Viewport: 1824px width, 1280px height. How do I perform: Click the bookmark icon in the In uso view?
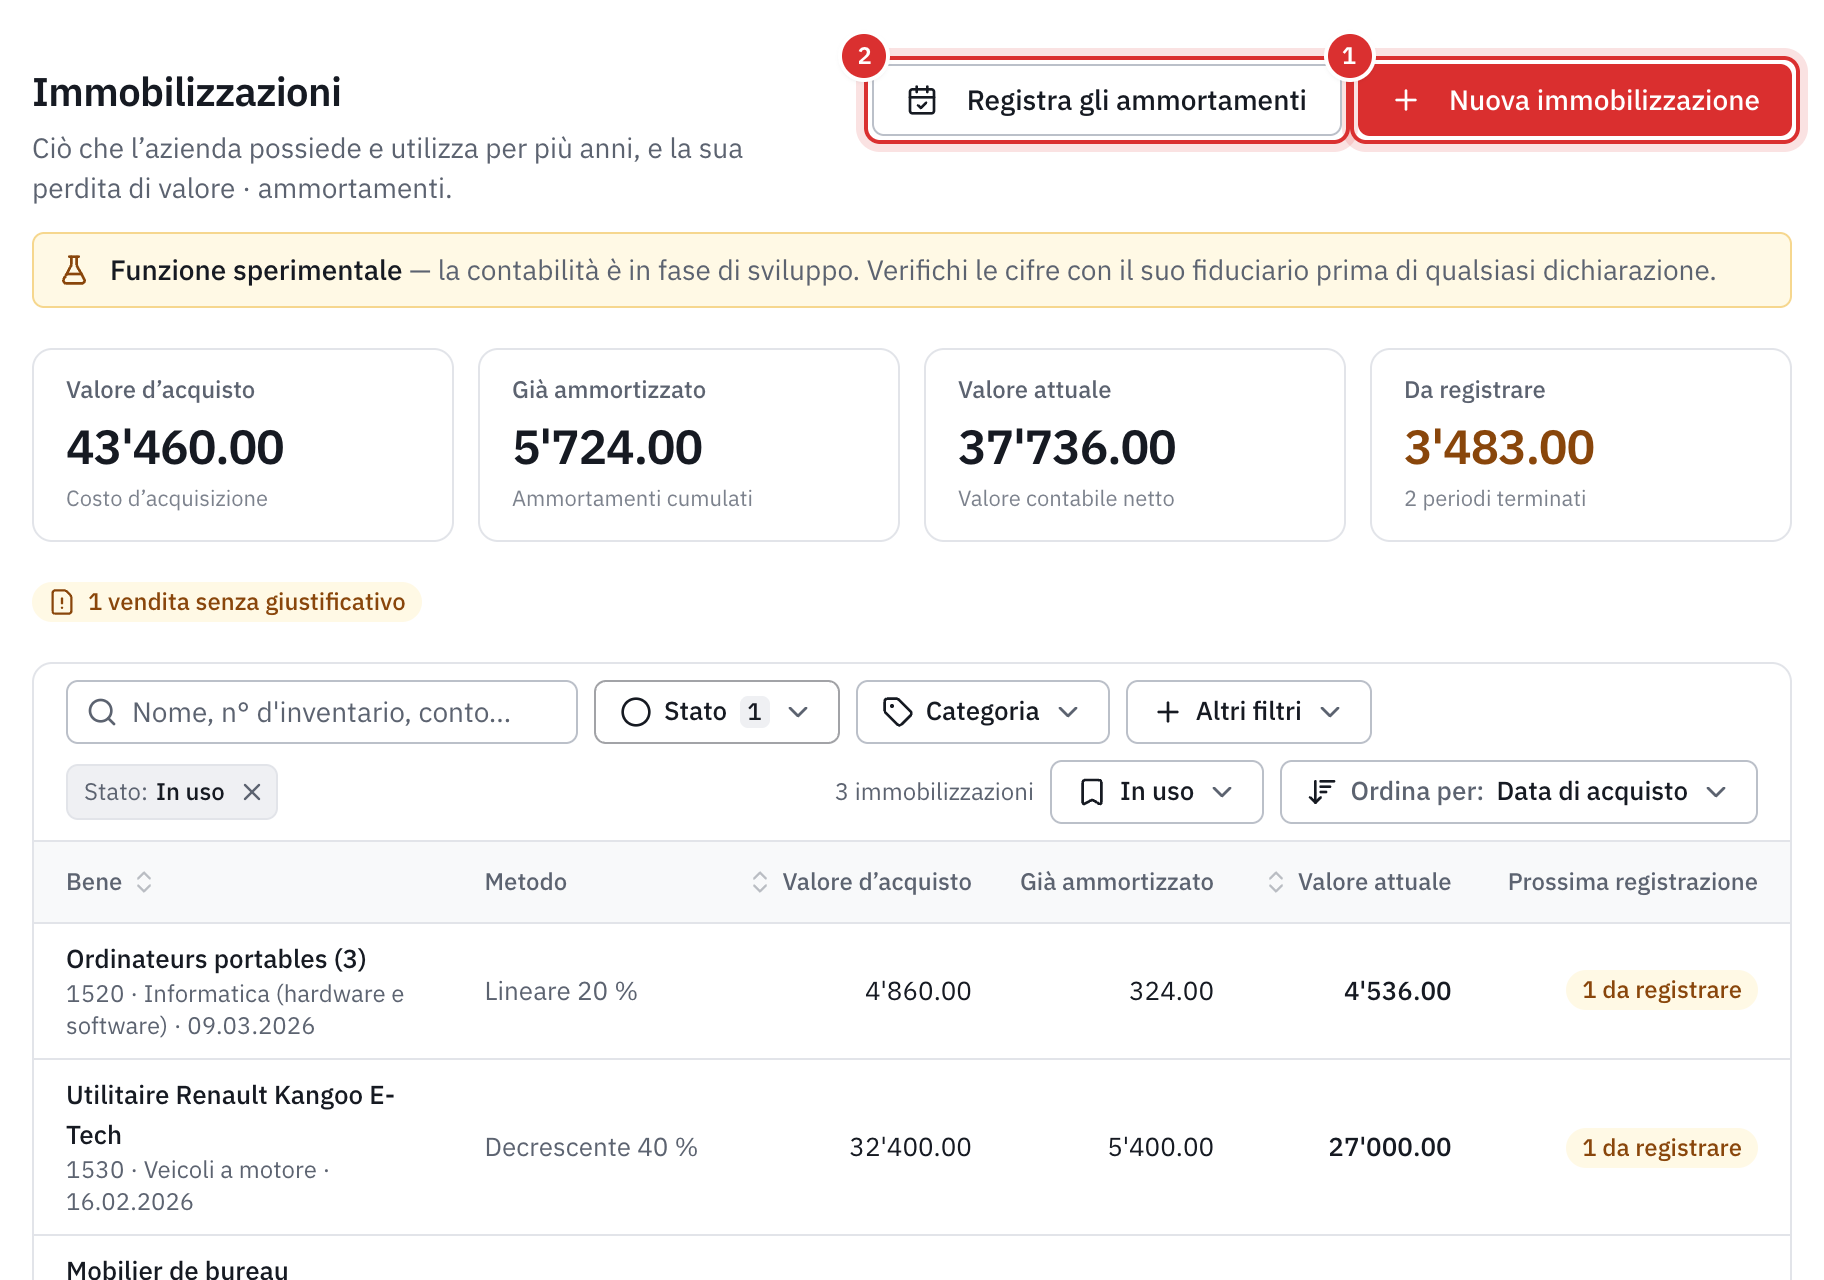click(1092, 792)
